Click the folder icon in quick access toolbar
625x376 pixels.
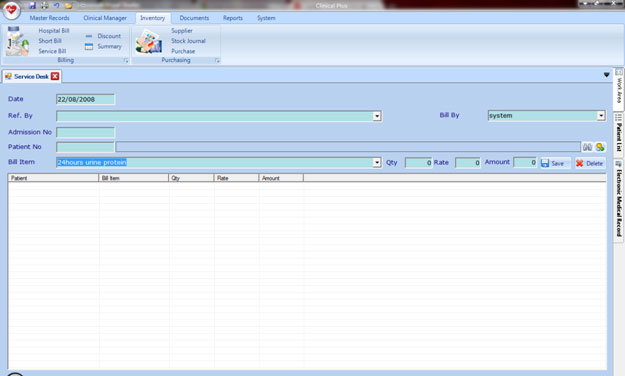(x=69, y=6)
